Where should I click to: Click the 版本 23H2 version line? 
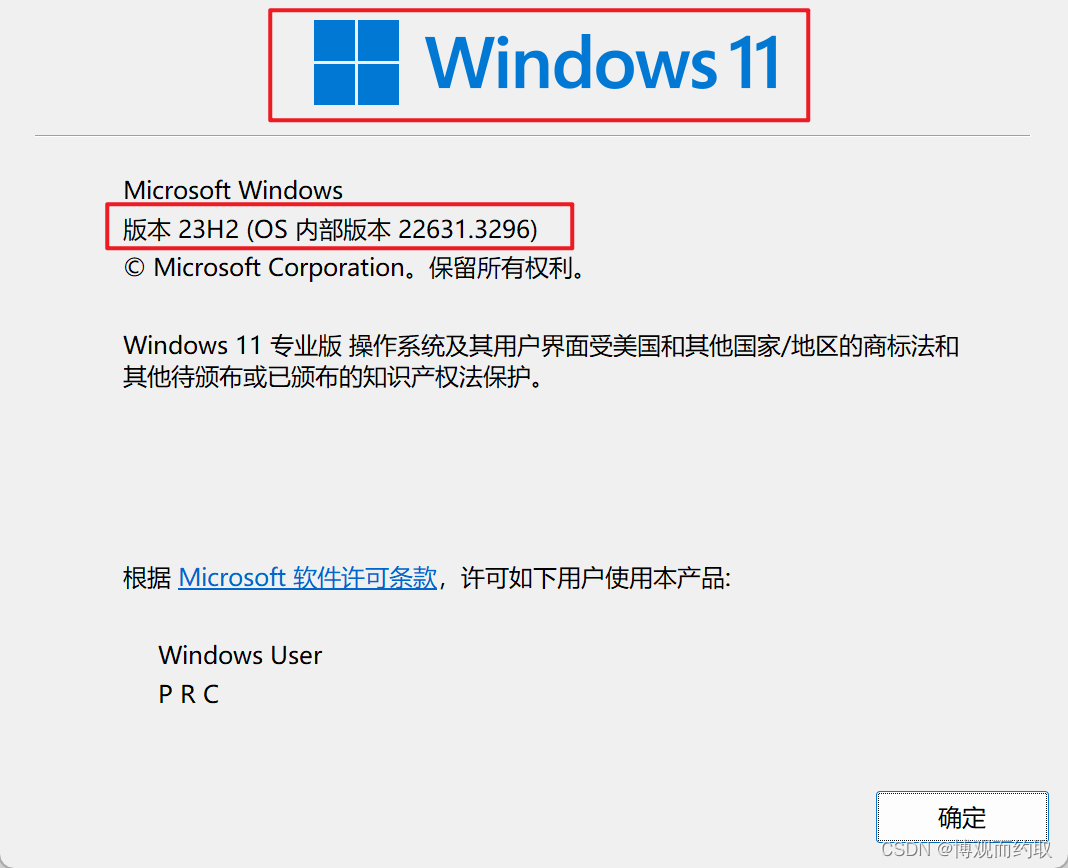330,230
